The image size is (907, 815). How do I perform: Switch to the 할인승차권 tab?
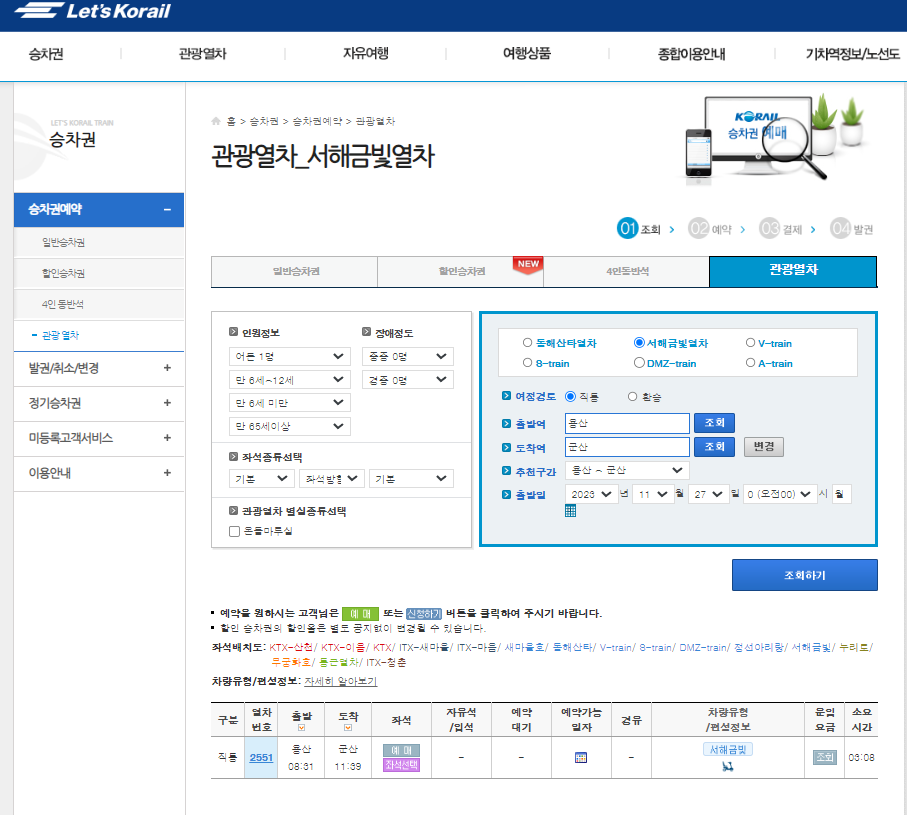coord(461,271)
